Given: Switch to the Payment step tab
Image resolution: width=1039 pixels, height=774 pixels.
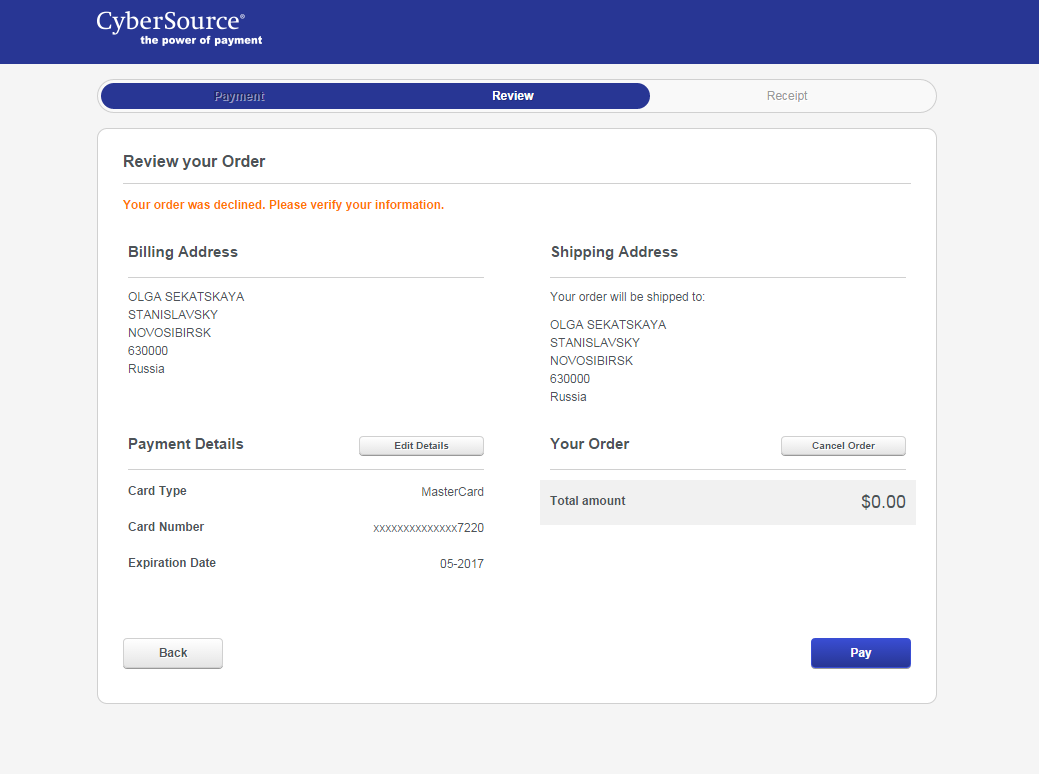Looking at the screenshot, I should pyautogui.click(x=239, y=96).
